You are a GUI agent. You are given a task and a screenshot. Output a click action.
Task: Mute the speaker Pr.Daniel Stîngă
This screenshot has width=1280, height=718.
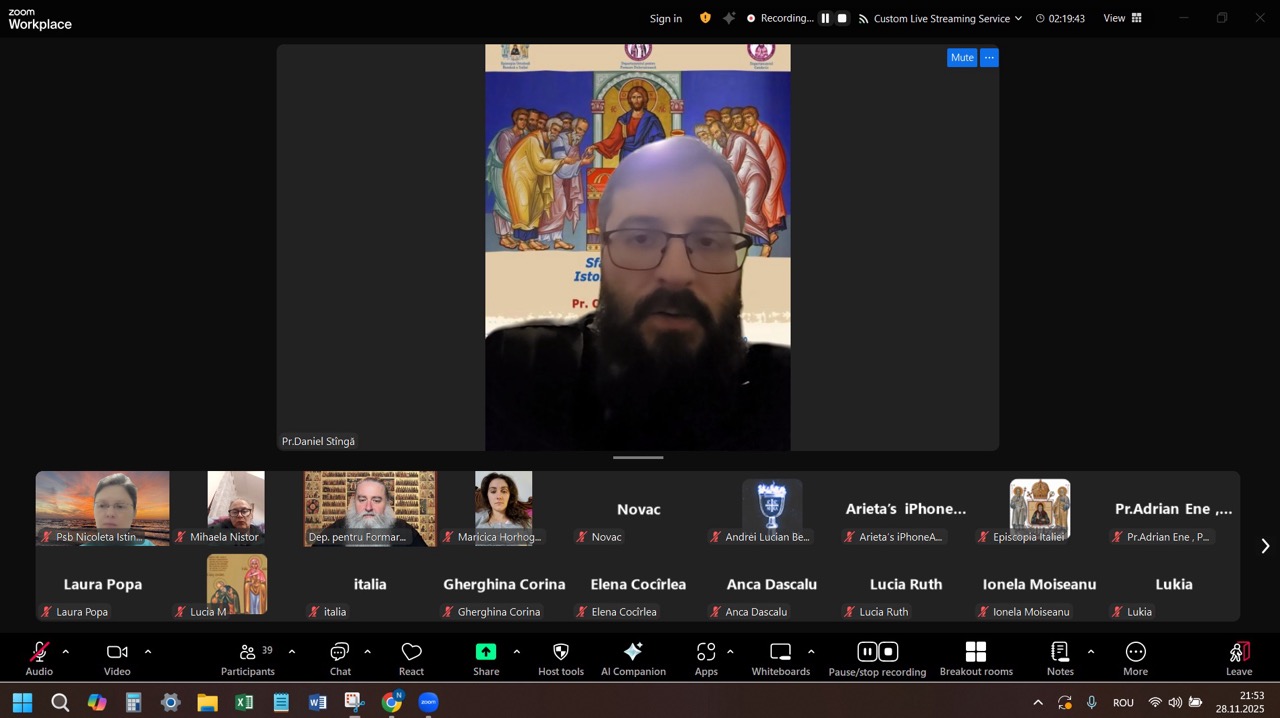(x=961, y=58)
